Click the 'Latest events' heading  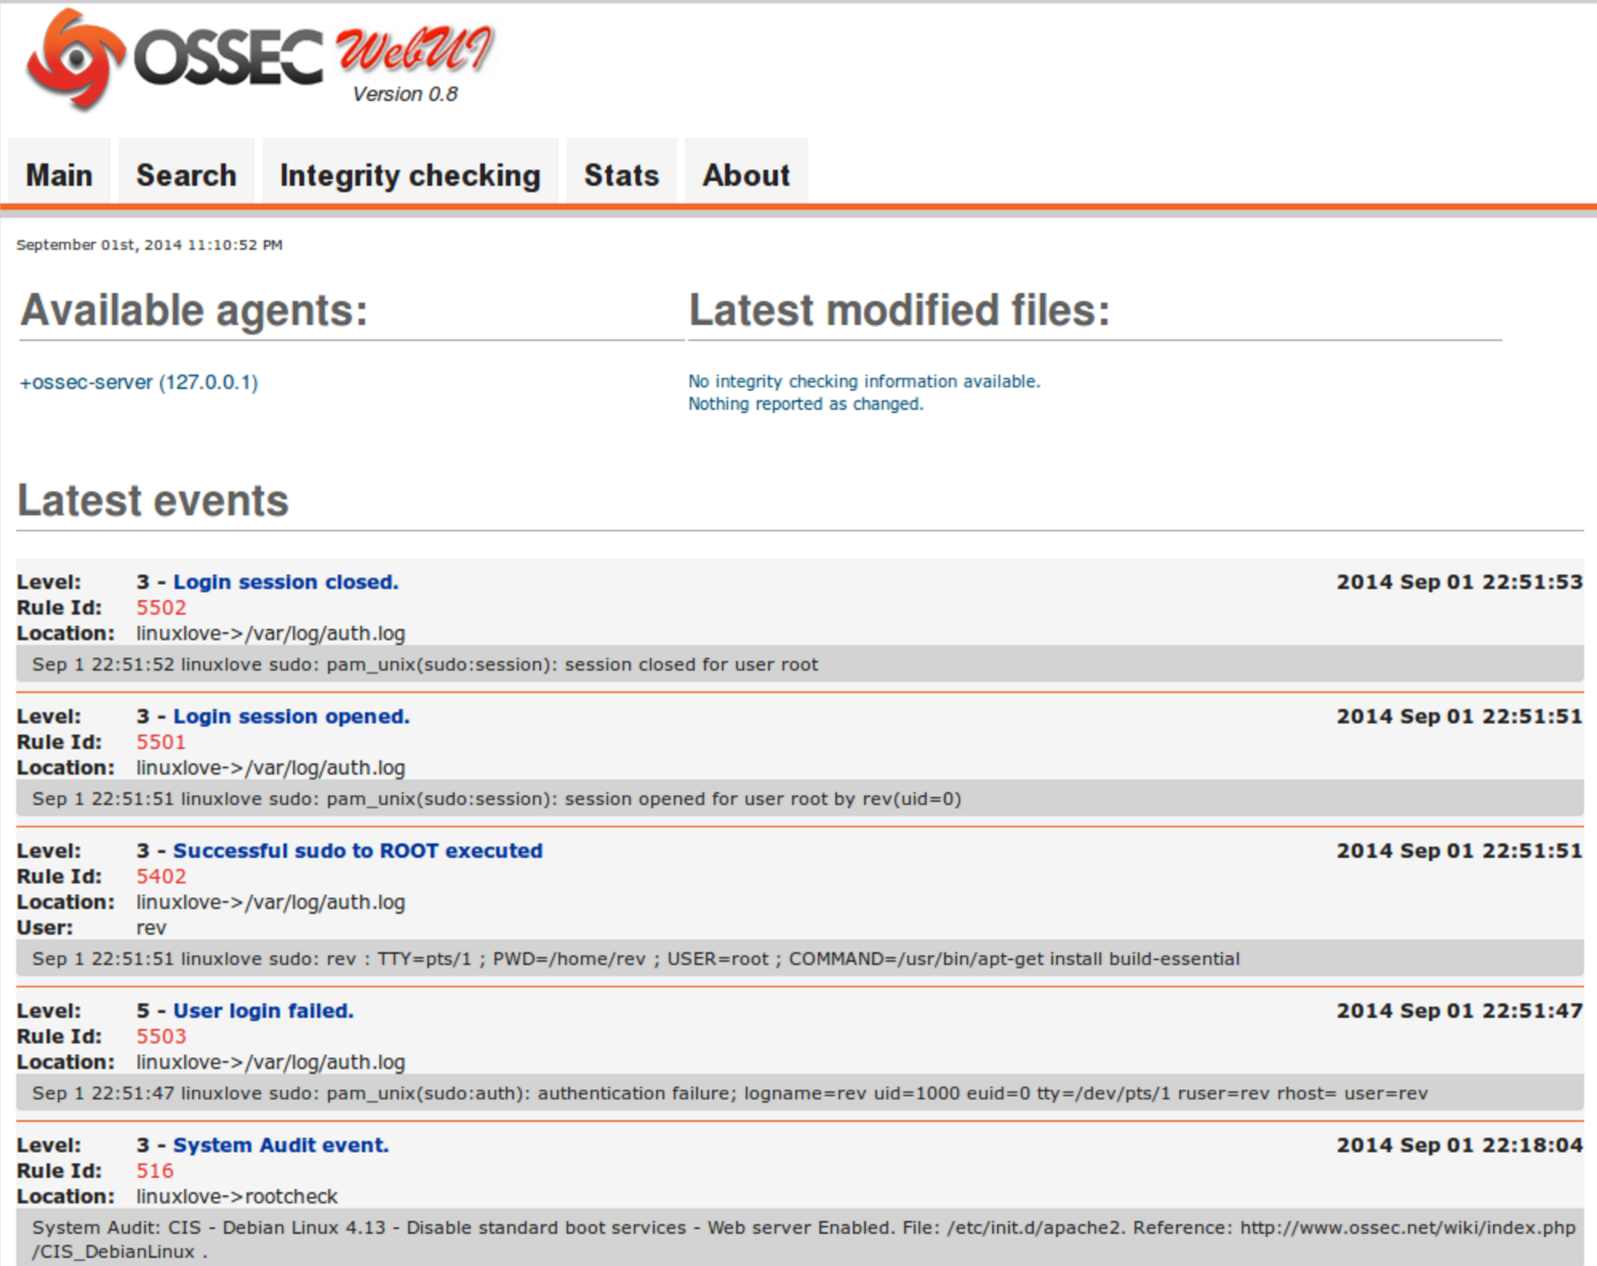tap(153, 500)
